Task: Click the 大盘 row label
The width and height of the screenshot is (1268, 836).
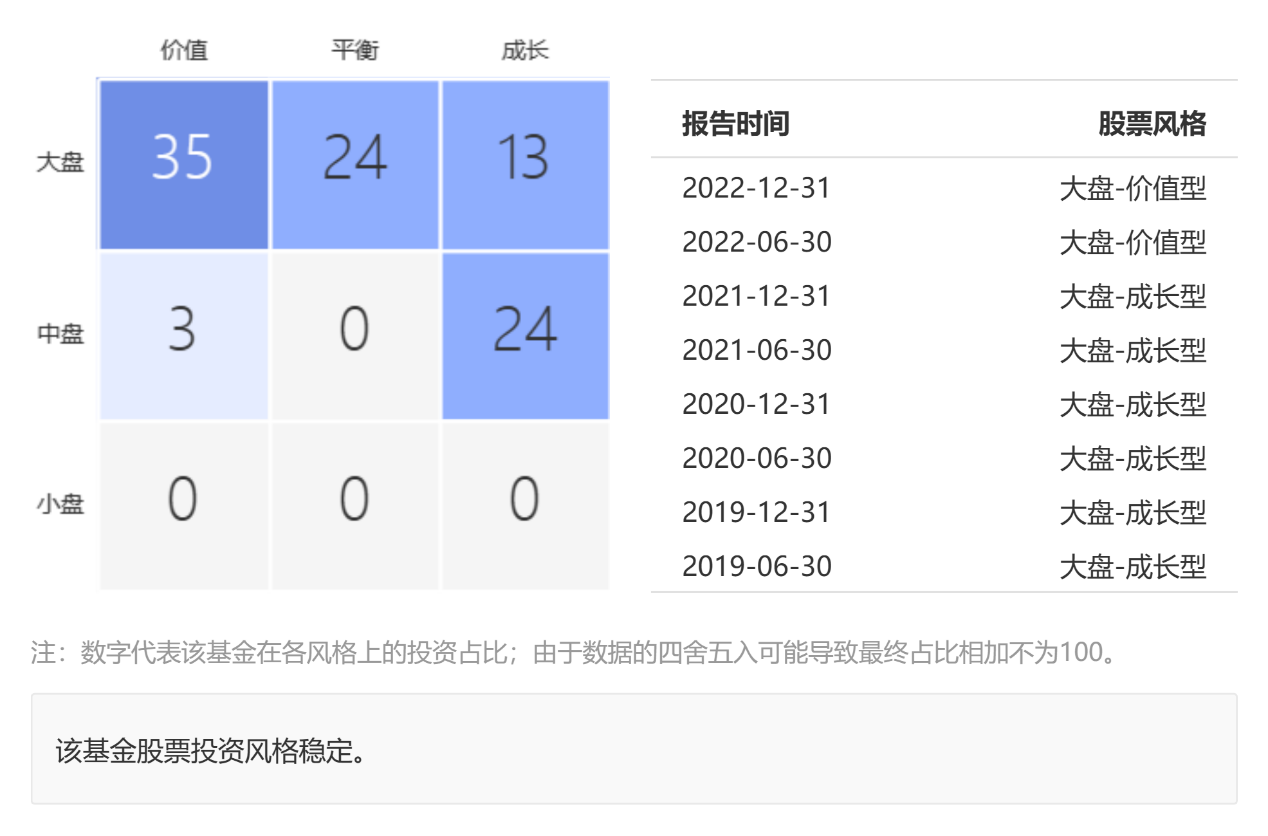Action: pyautogui.click(x=60, y=162)
